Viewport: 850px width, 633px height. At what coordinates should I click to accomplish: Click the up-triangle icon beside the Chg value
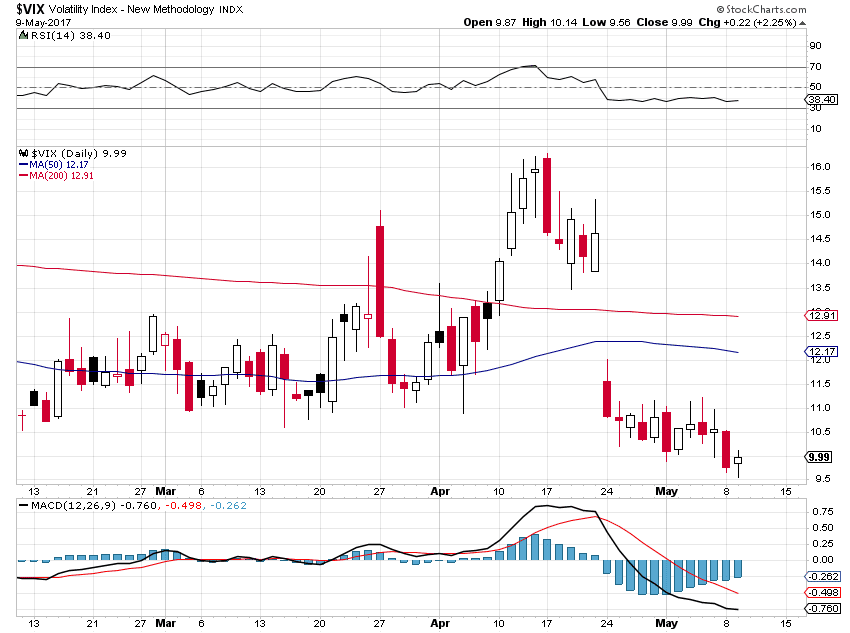coord(802,23)
